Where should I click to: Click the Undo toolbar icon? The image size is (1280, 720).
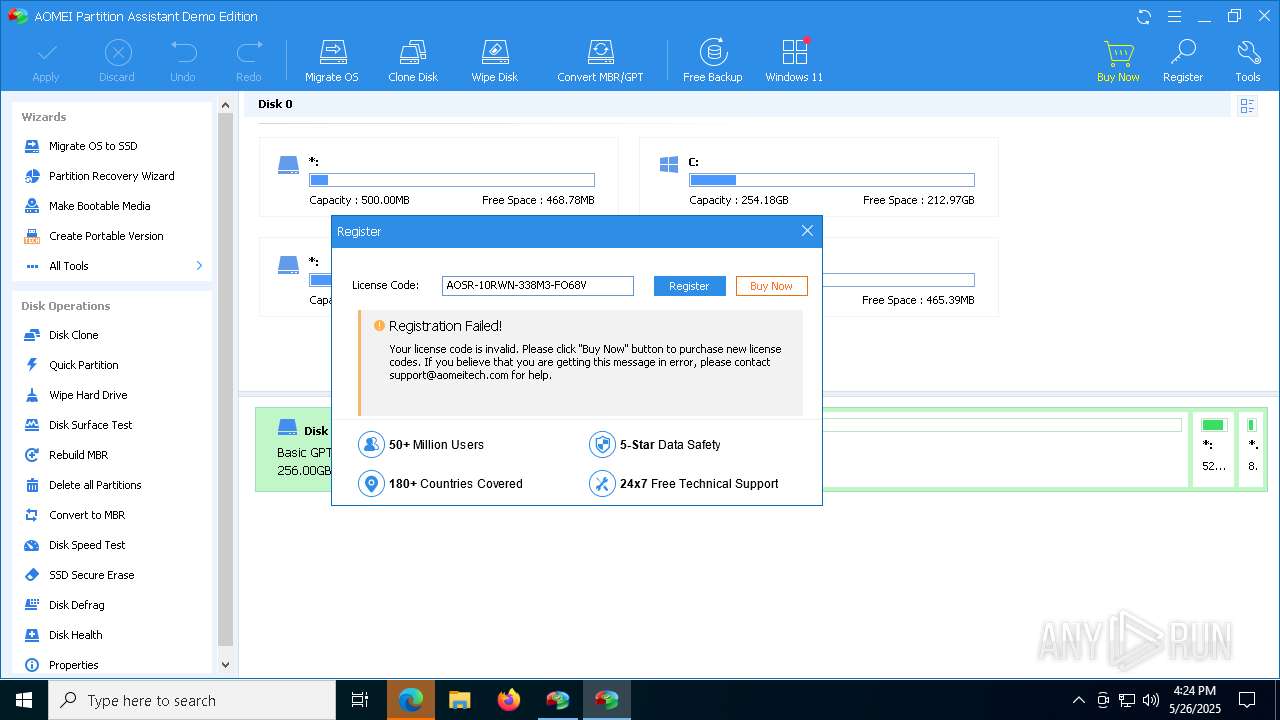pos(183,61)
